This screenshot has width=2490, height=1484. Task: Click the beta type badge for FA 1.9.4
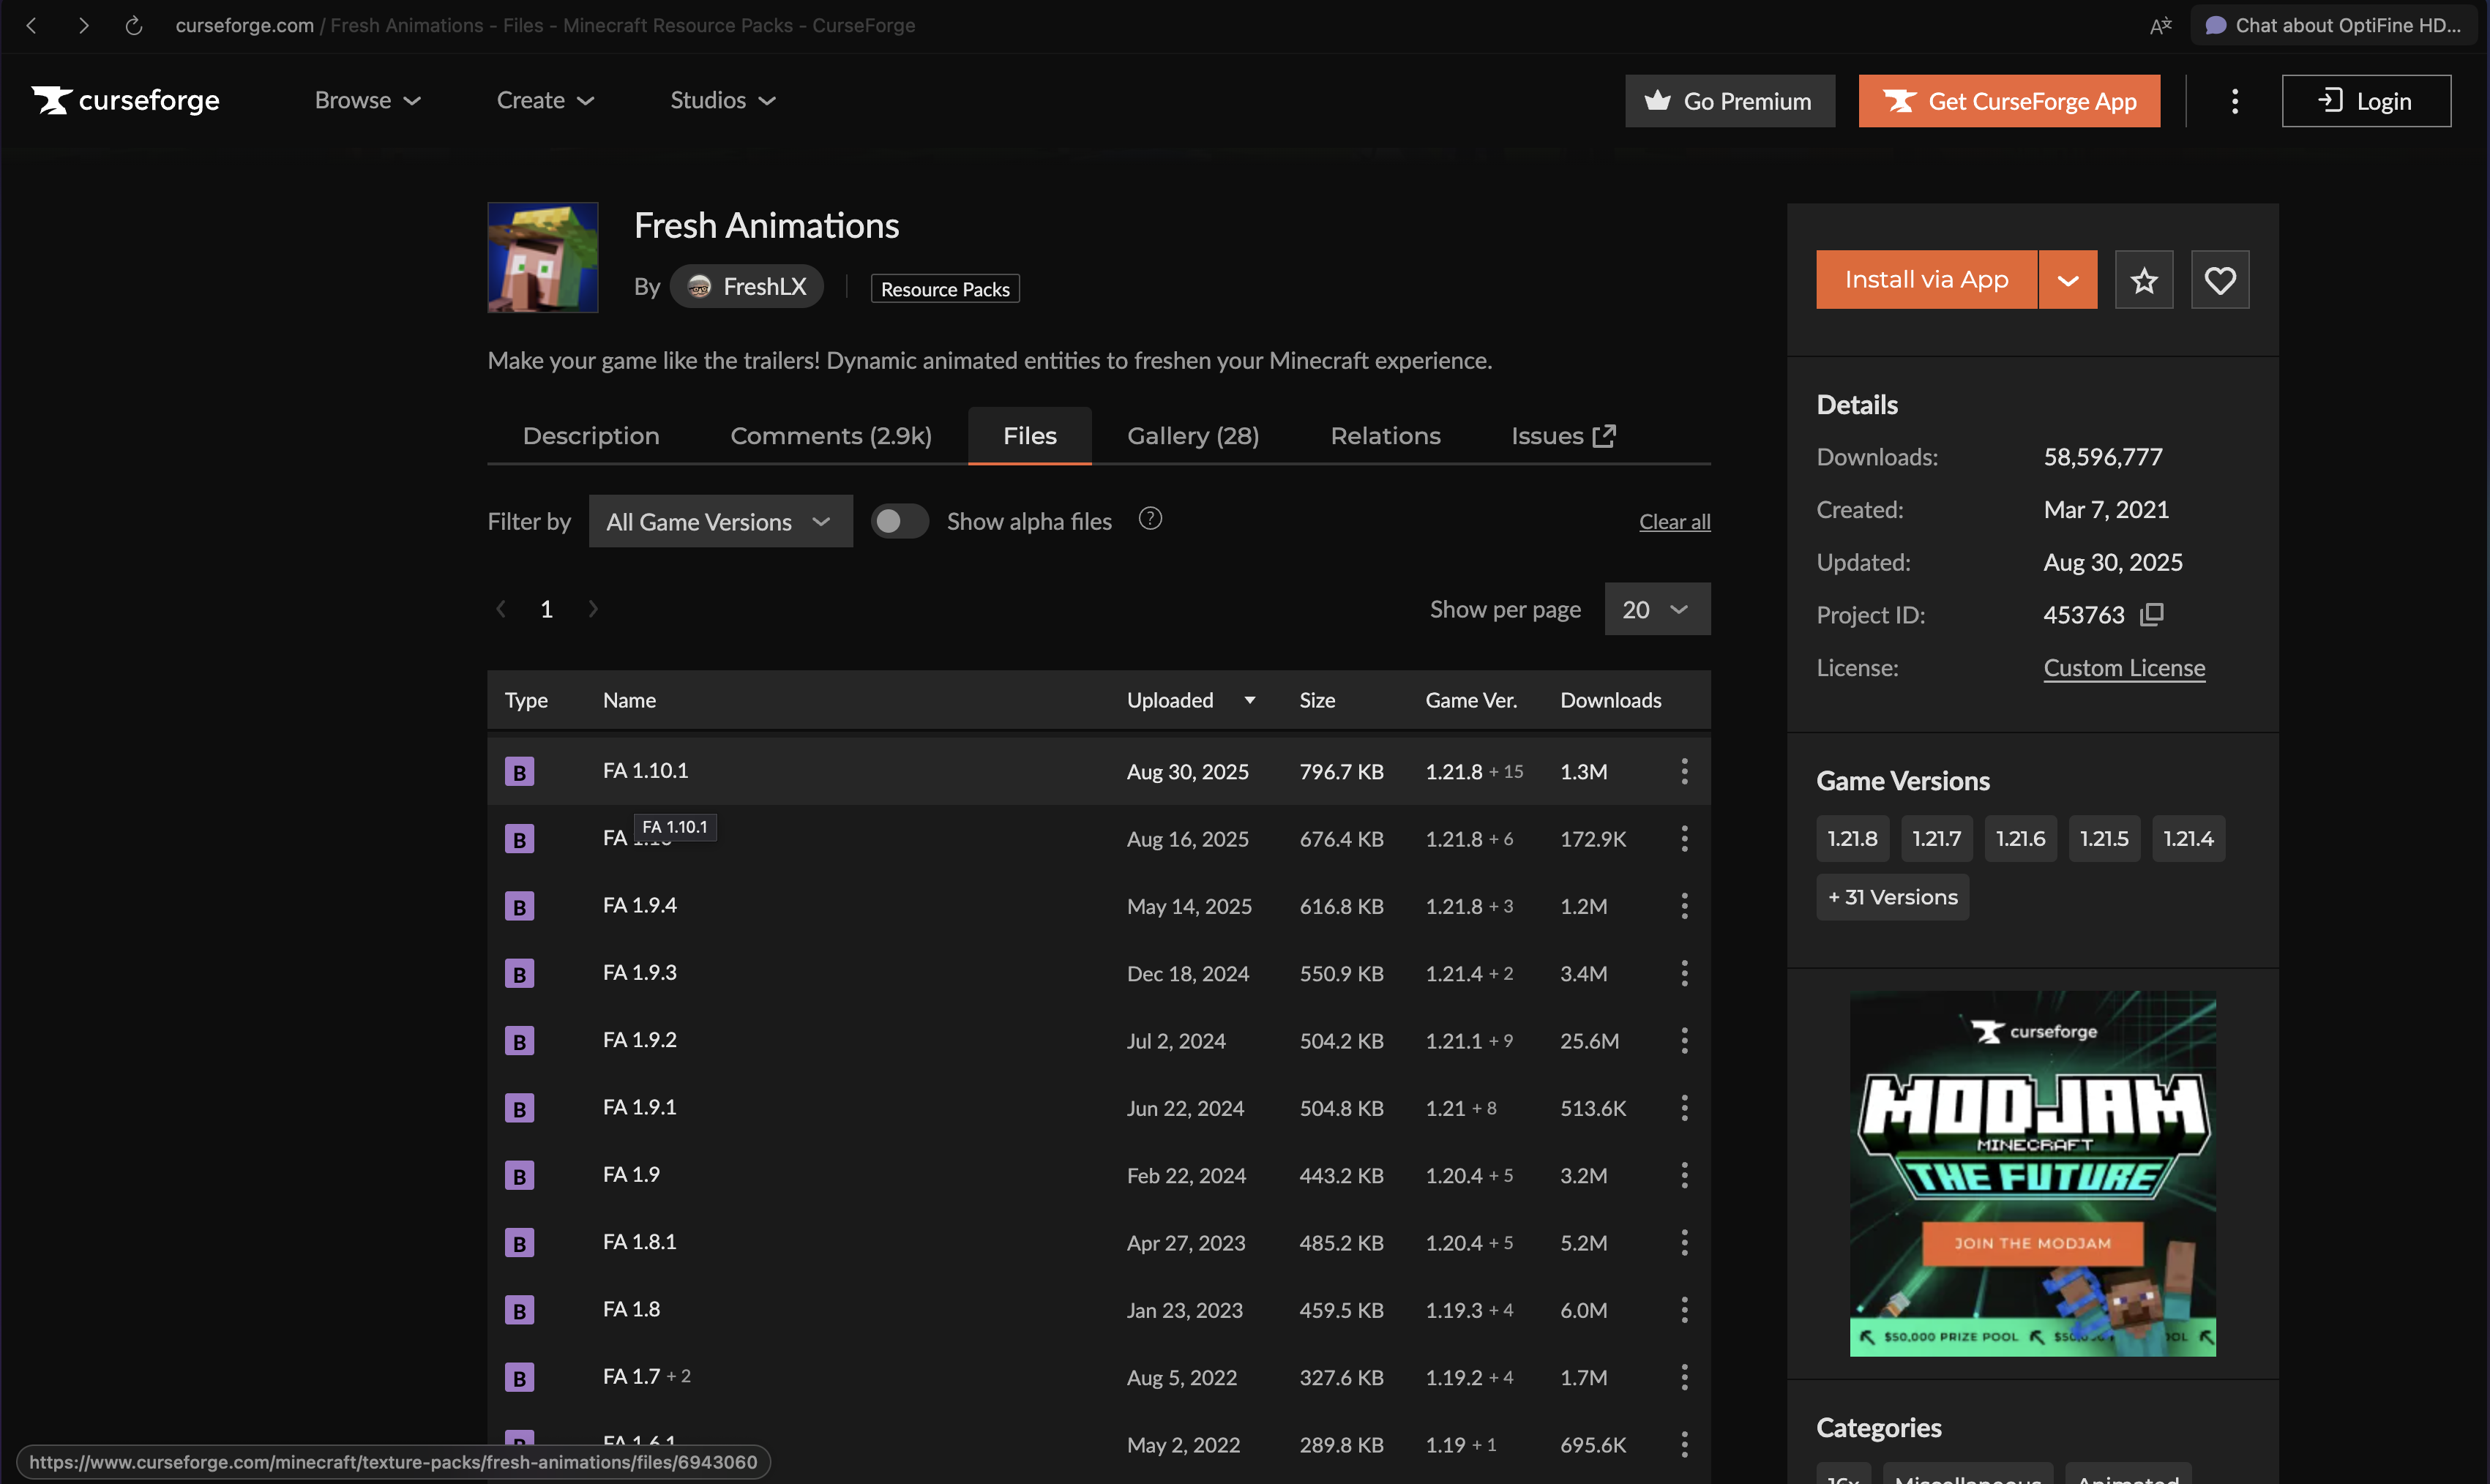[519, 906]
